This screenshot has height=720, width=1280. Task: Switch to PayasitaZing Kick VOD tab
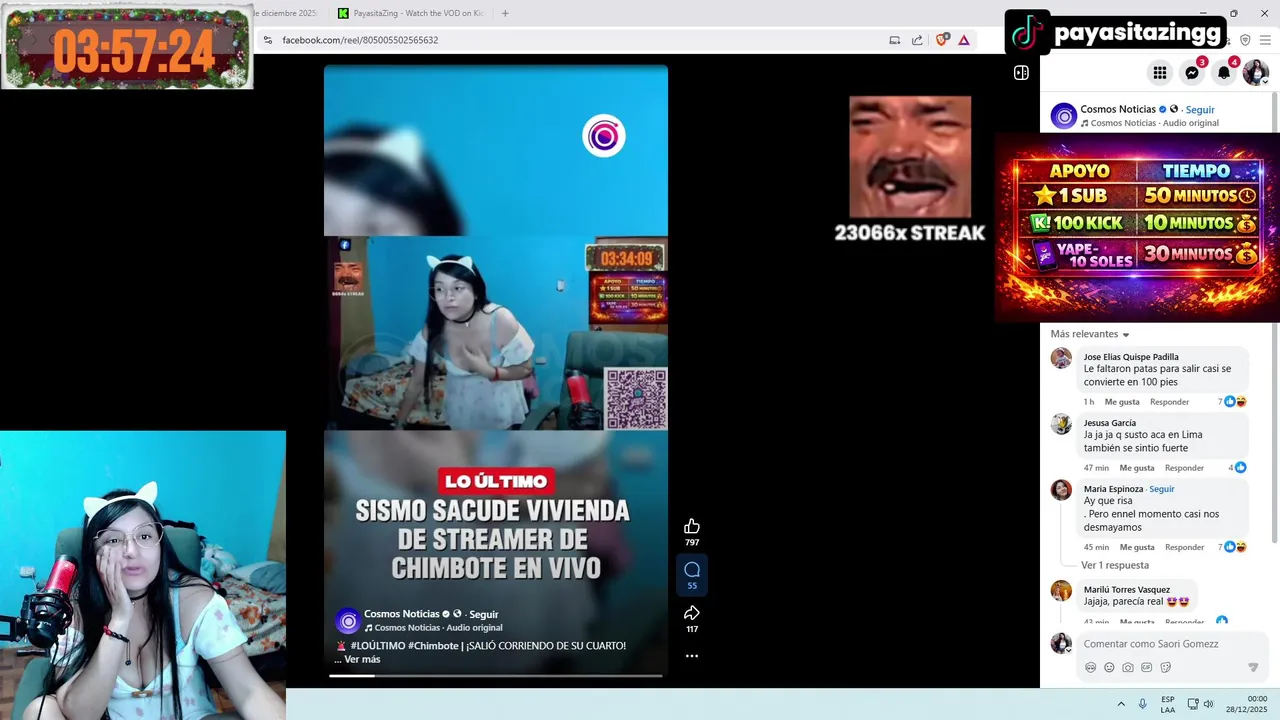[x=410, y=13]
